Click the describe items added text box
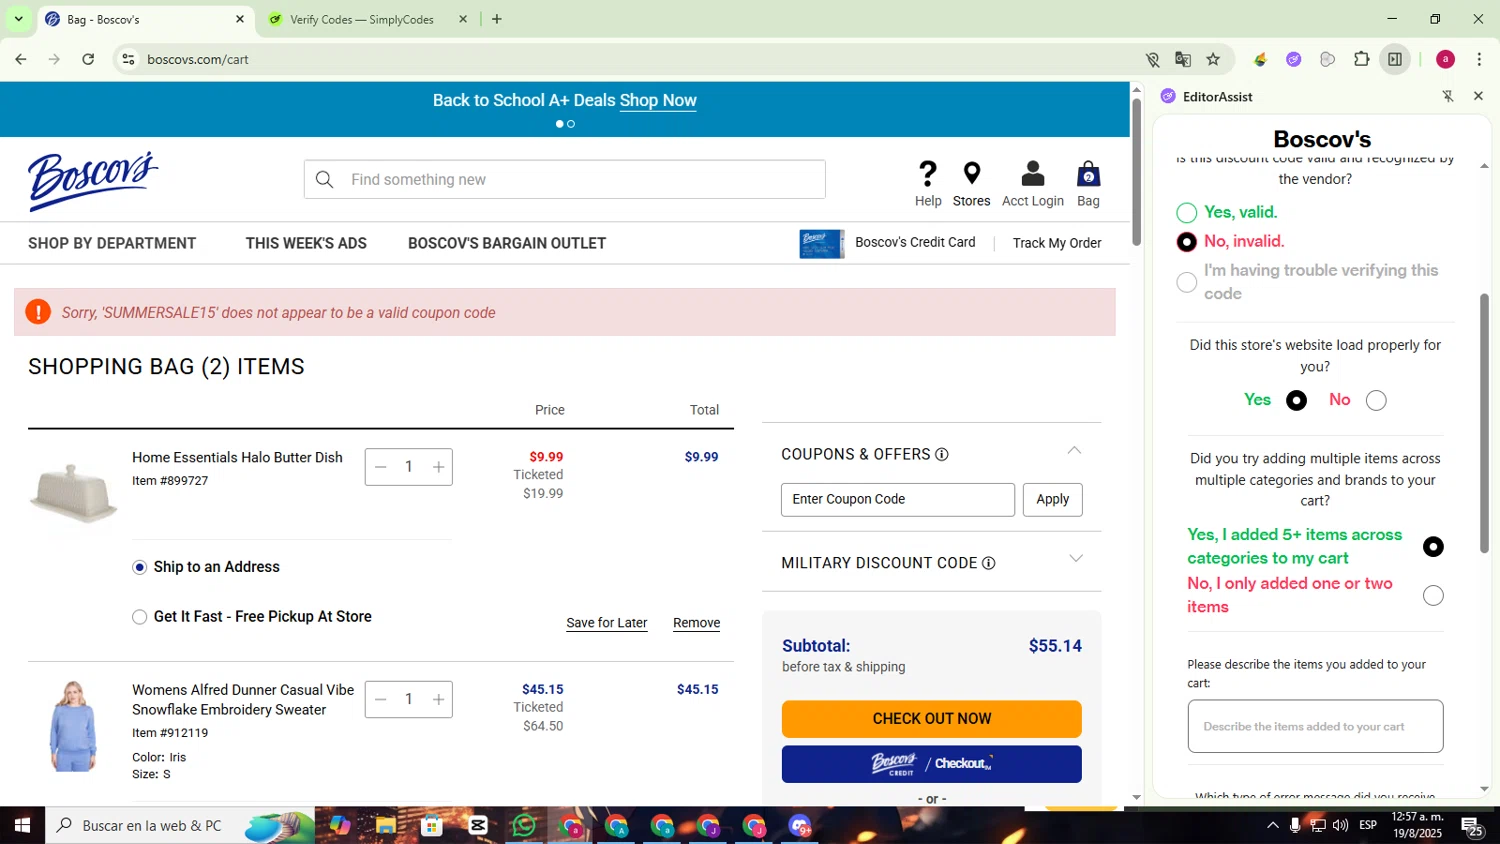Screen dimensions: 1500x844 [1315, 726]
